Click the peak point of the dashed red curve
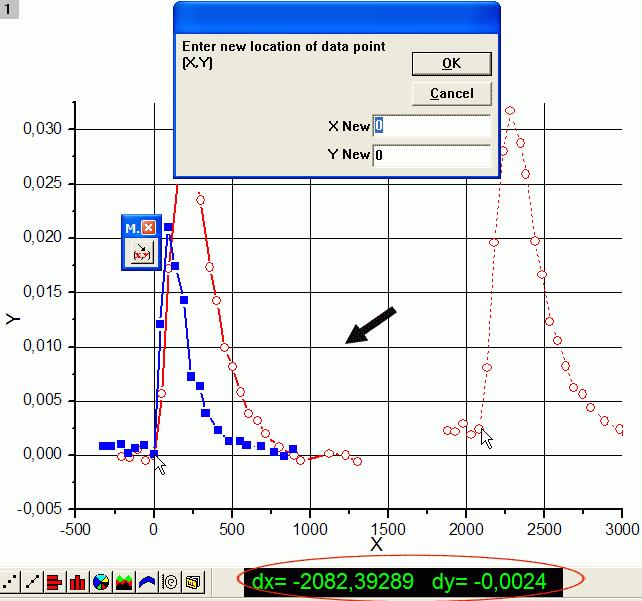The width and height of the screenshot is (642, 601). (510, 111)
